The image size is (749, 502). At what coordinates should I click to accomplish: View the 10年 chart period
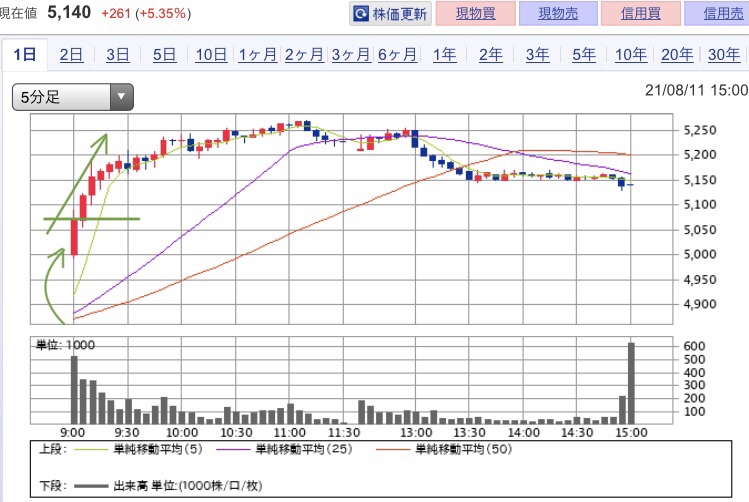(631, 55)
